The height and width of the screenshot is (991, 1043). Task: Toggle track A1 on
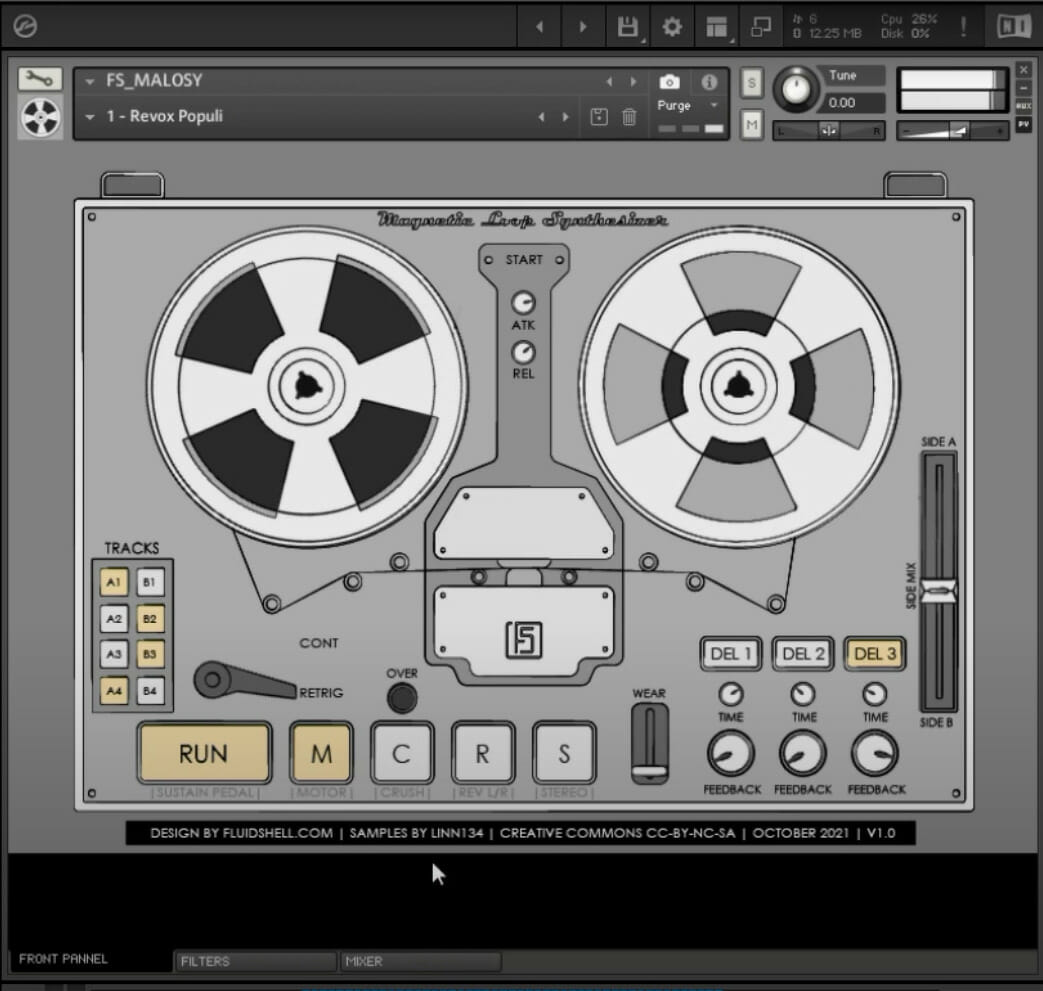click(113, 583)
